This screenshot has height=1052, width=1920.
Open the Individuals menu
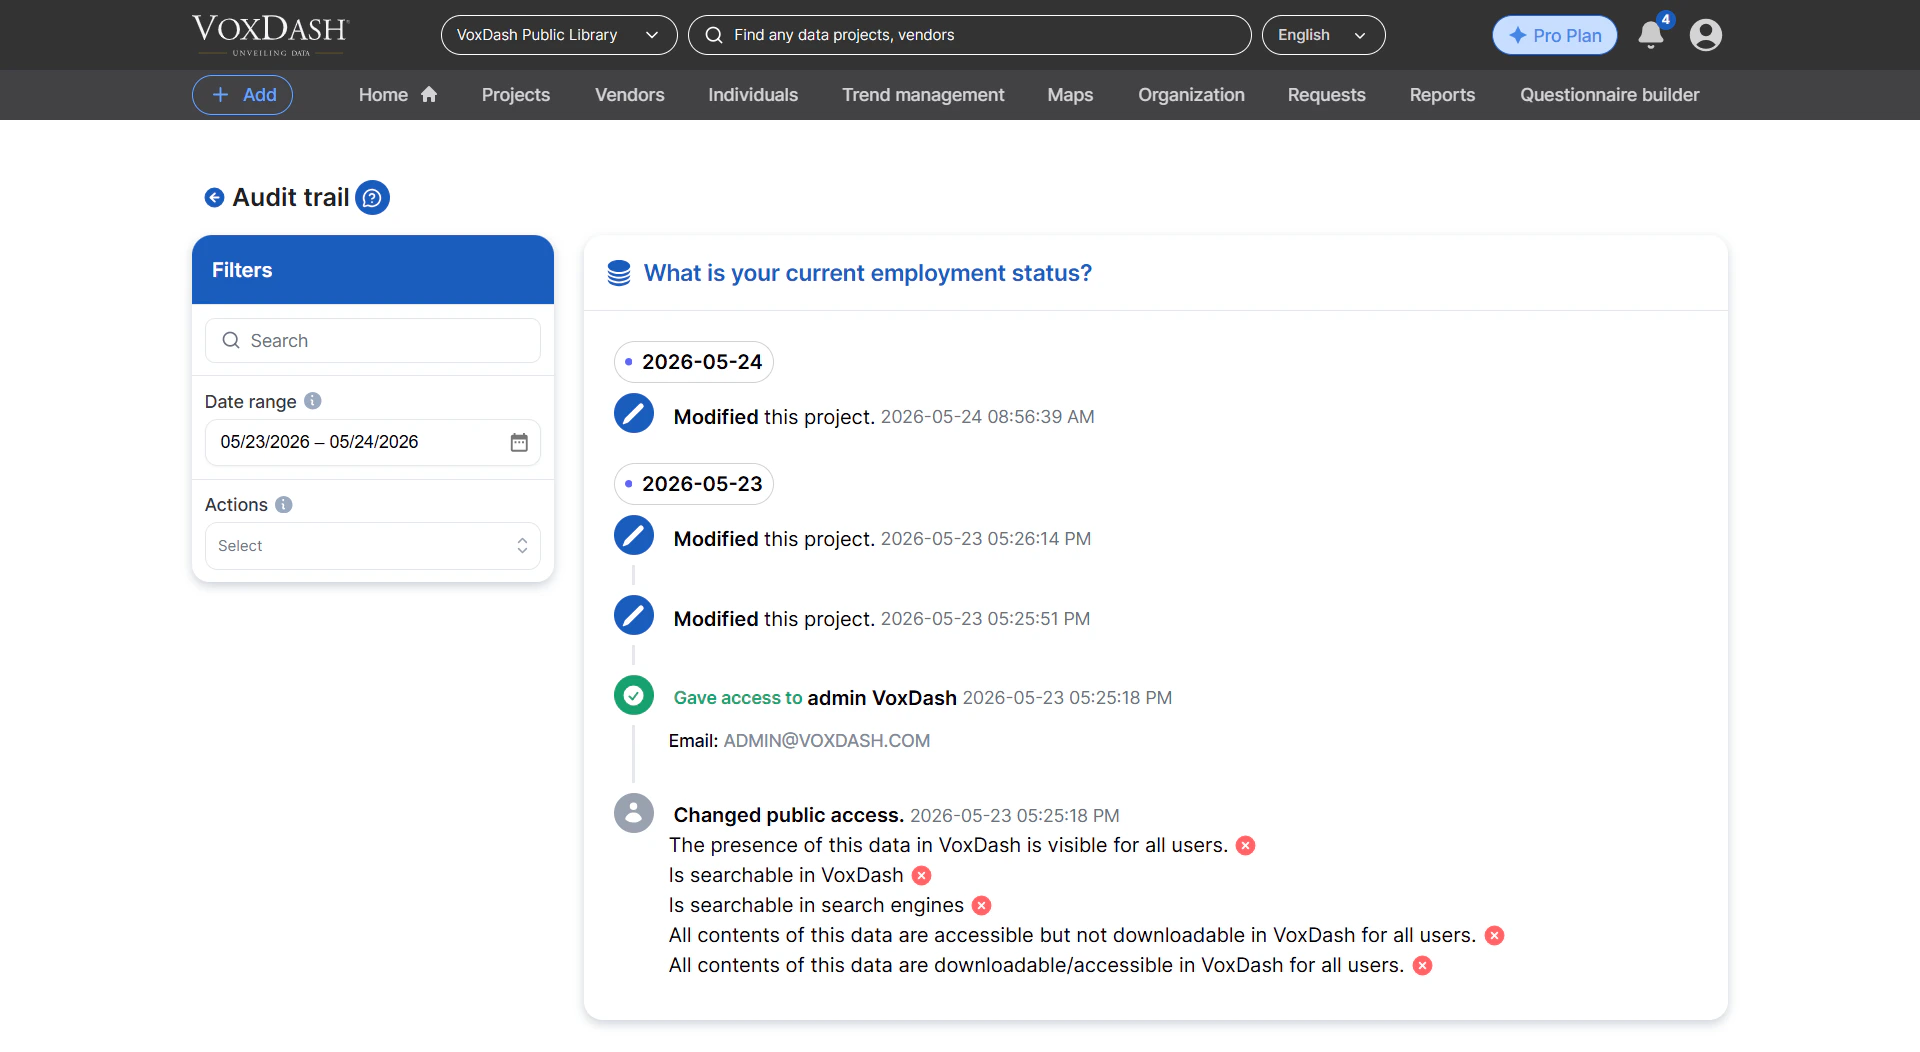[753, 95]
